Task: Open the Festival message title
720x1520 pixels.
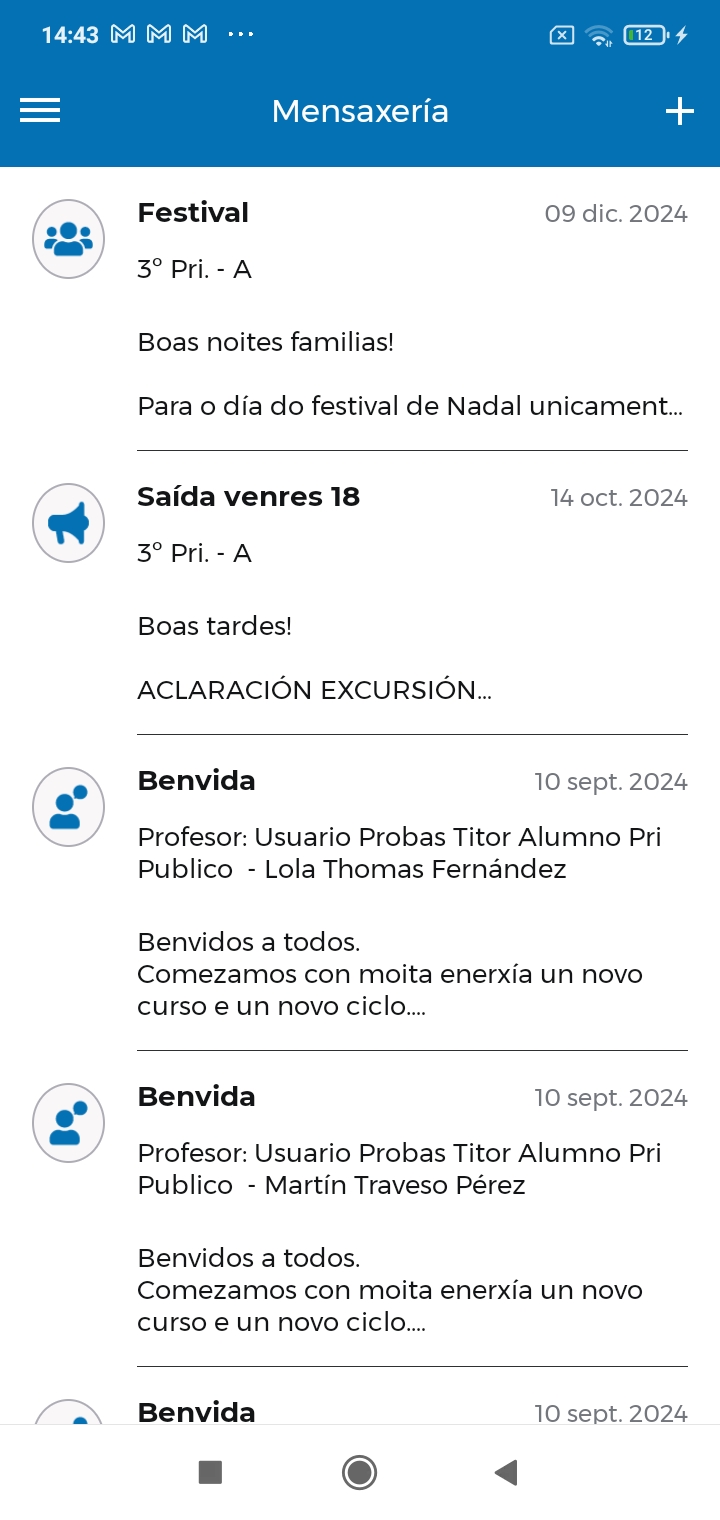Action: click(193, 213)
